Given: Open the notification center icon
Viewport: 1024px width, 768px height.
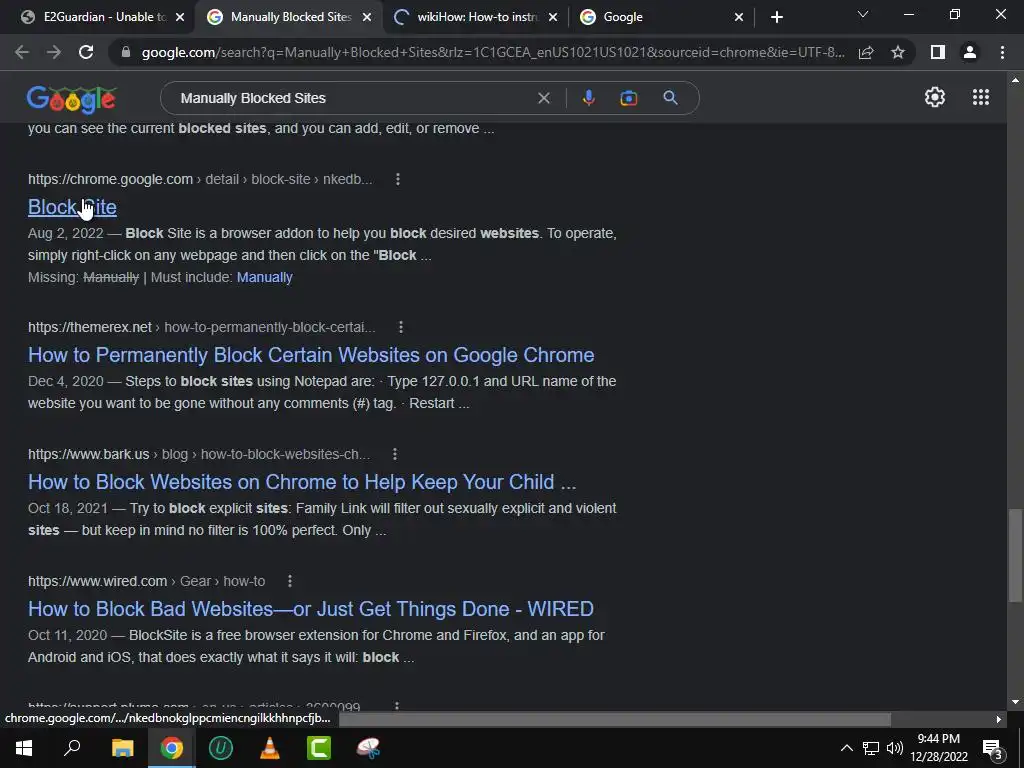Looking at the screenshot, I should 993,748.
